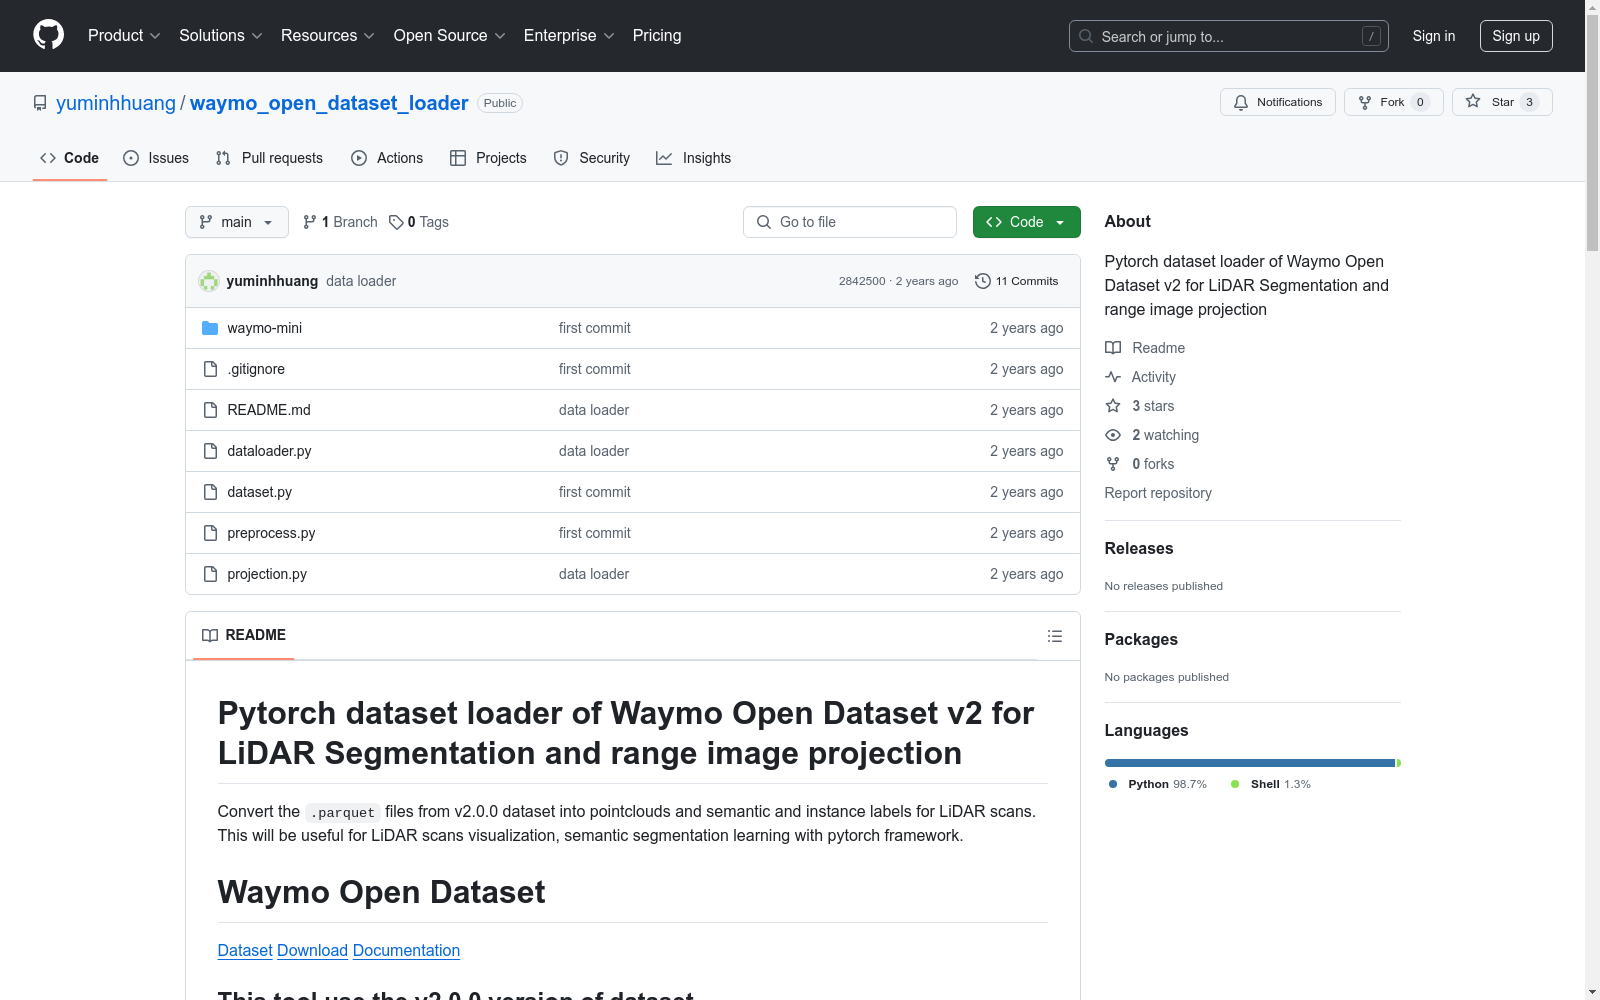The width and height of the screenshot is (1600, 1000).
Task: Open the Pricing page
Action: (x=657, y=35)
